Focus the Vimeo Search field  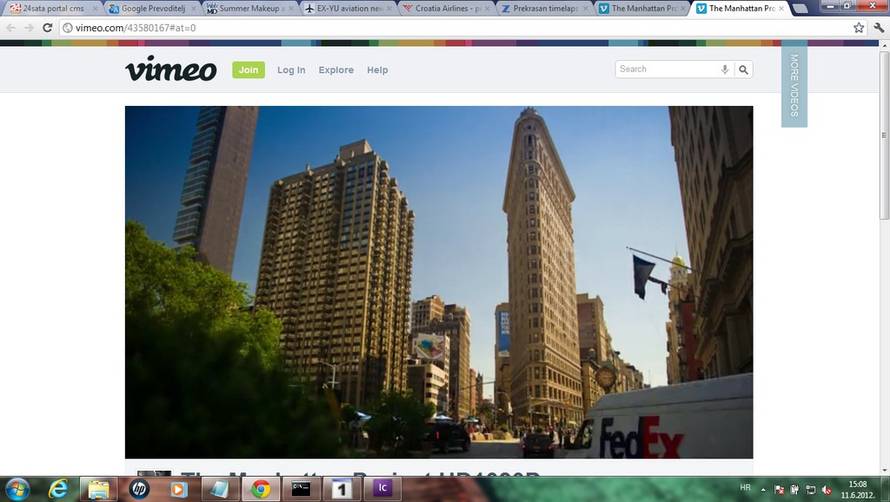click(668, 69)
